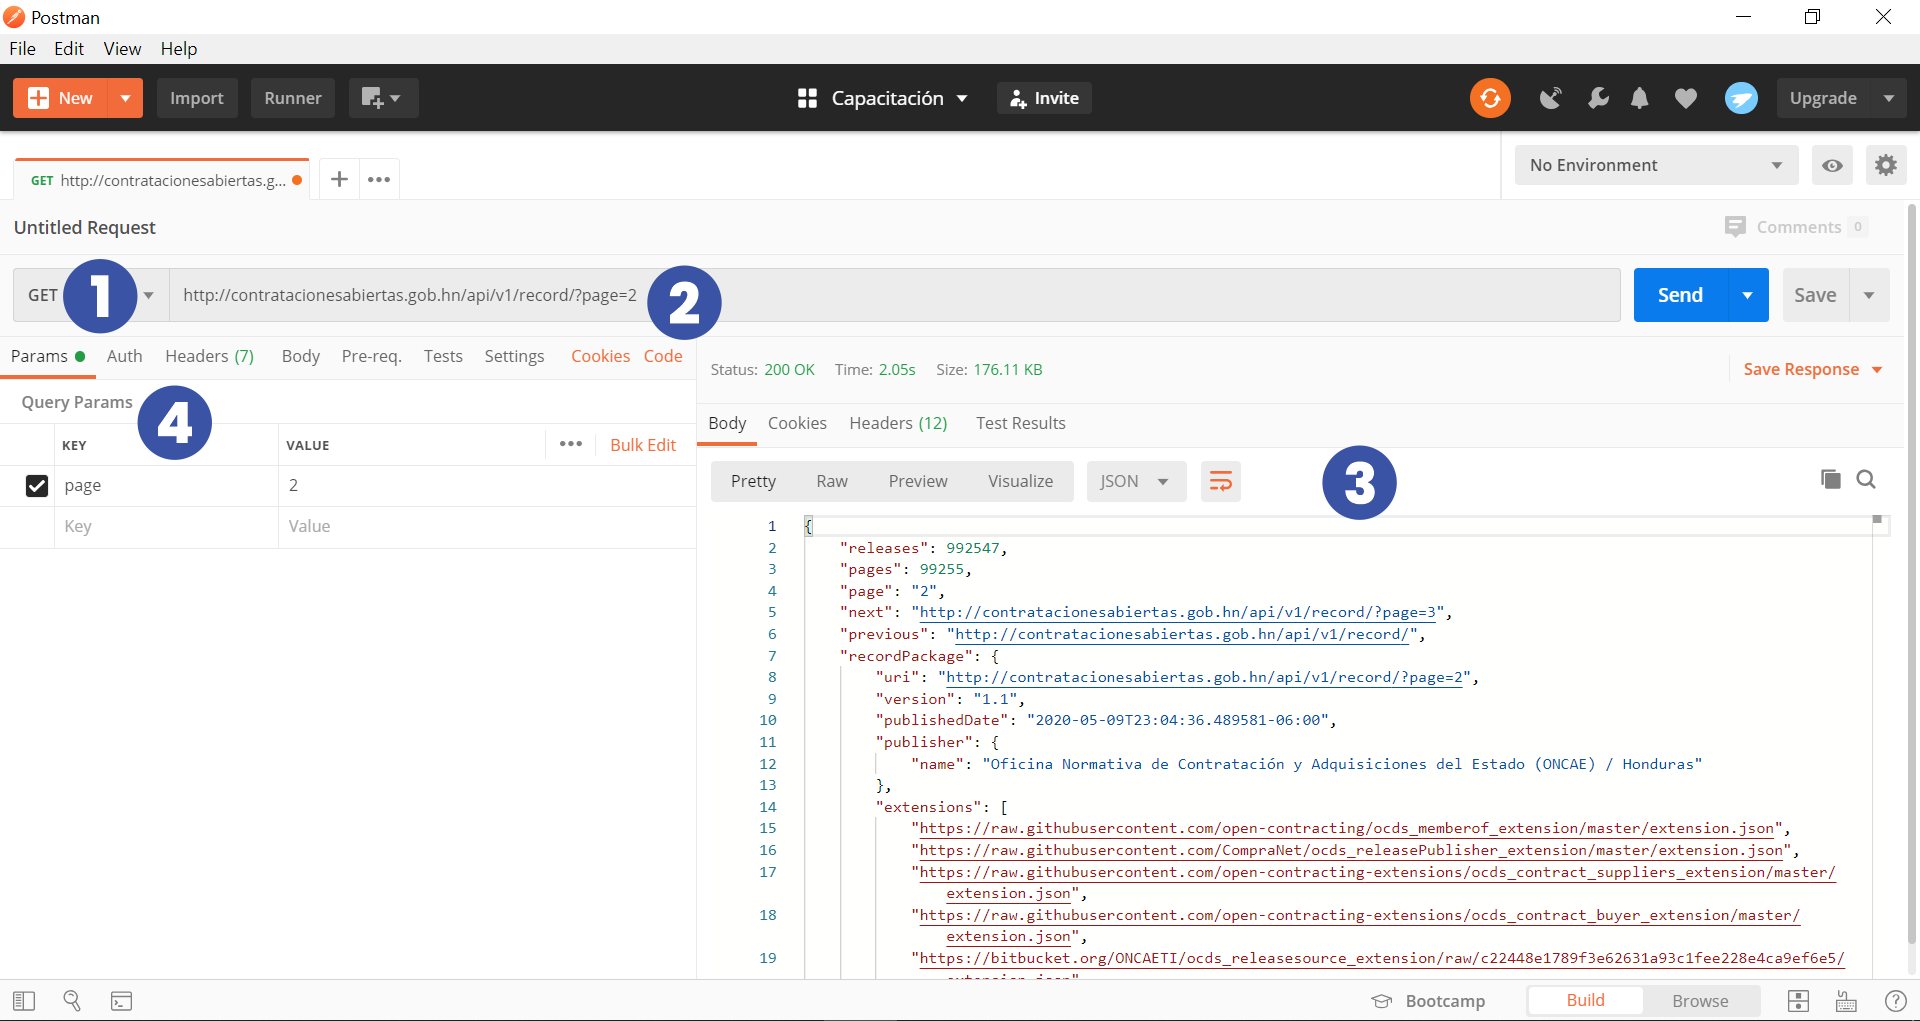Open the Runner
The image size is (1920, 1021).
pos(293,98)
